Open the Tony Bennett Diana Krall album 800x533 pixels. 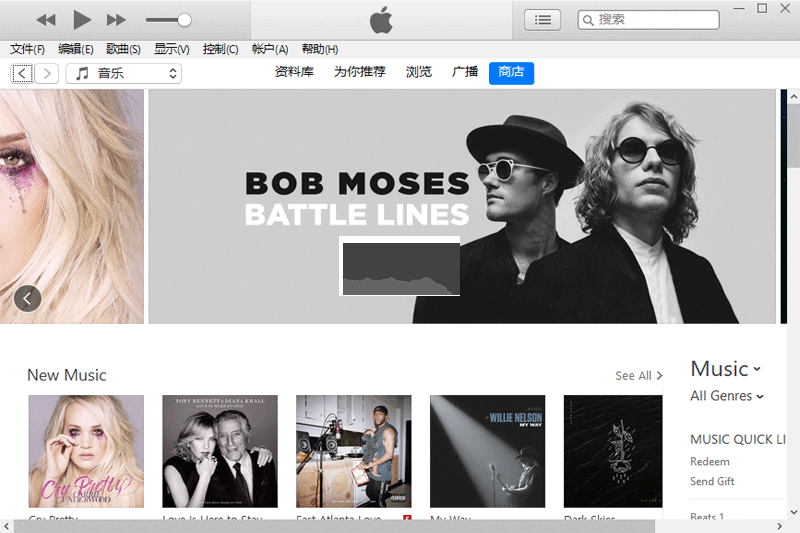(x=220, y=451)
